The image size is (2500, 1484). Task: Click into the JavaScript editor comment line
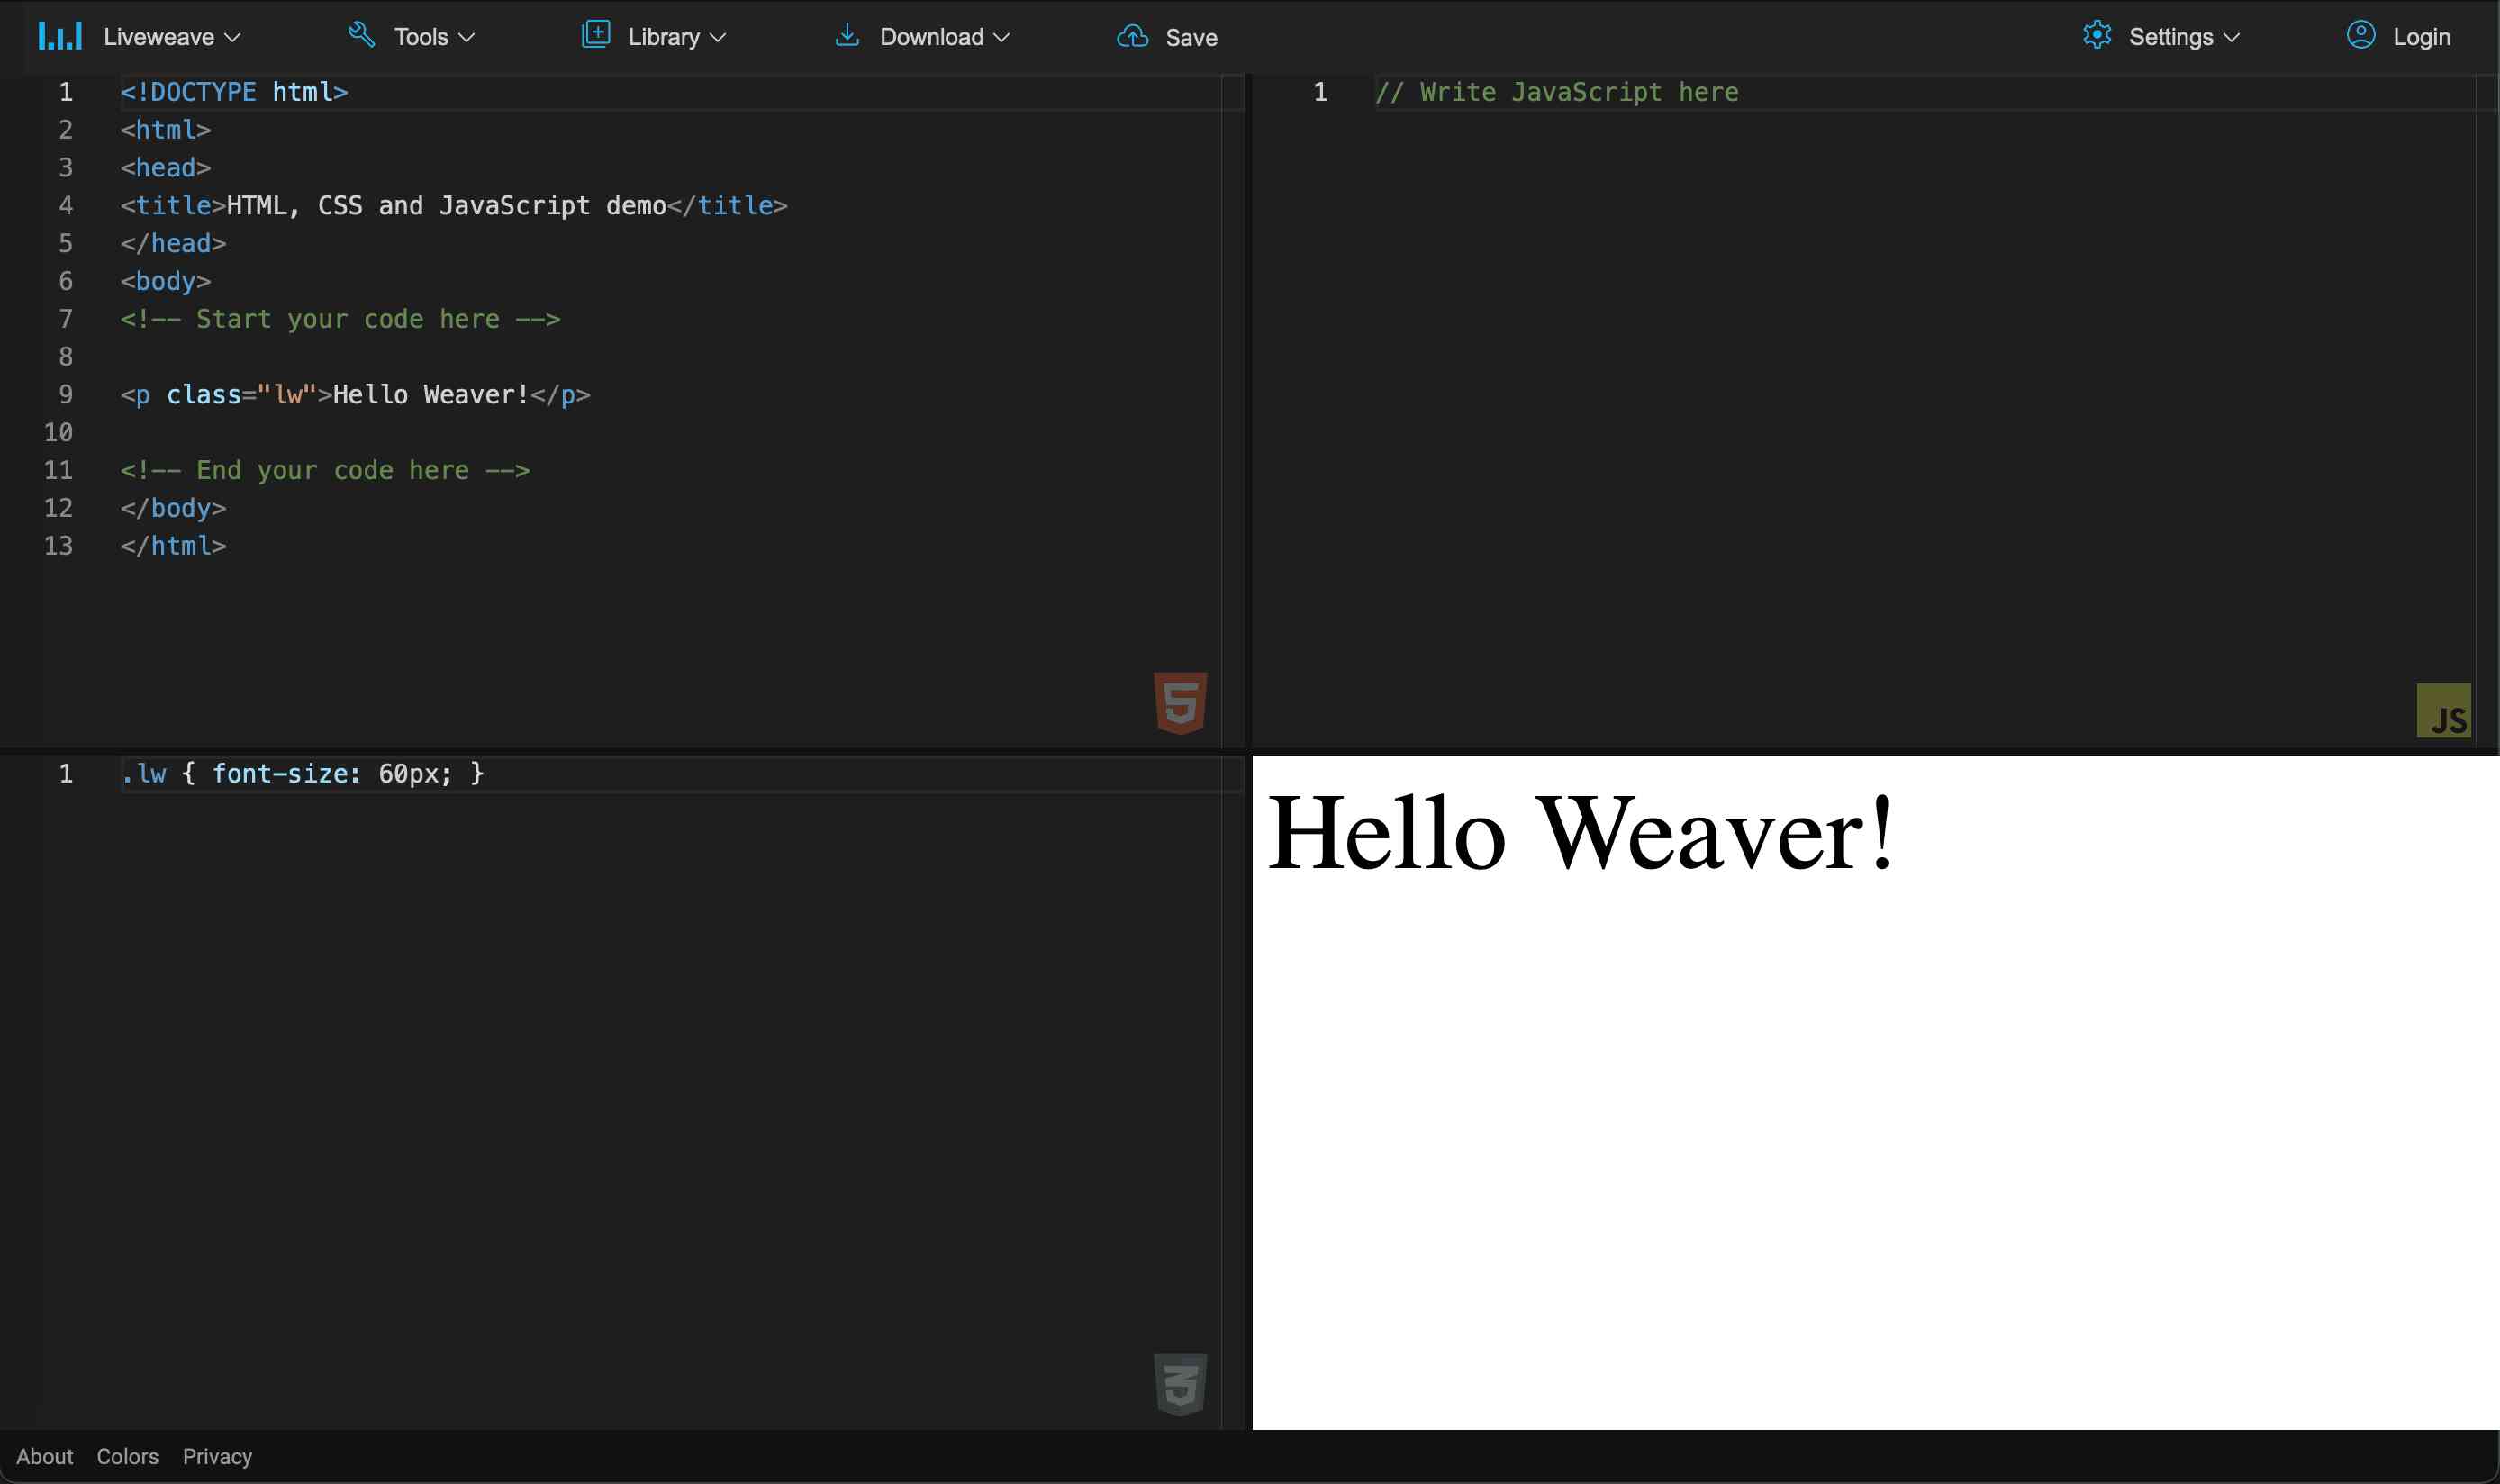[x=1556, y=92]
